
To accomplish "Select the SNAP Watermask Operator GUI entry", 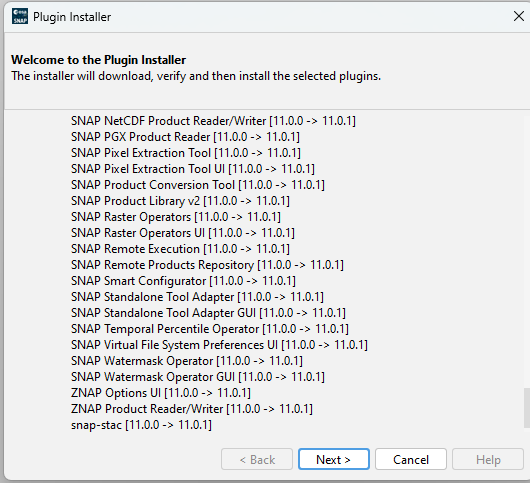I will pos(198,377).
